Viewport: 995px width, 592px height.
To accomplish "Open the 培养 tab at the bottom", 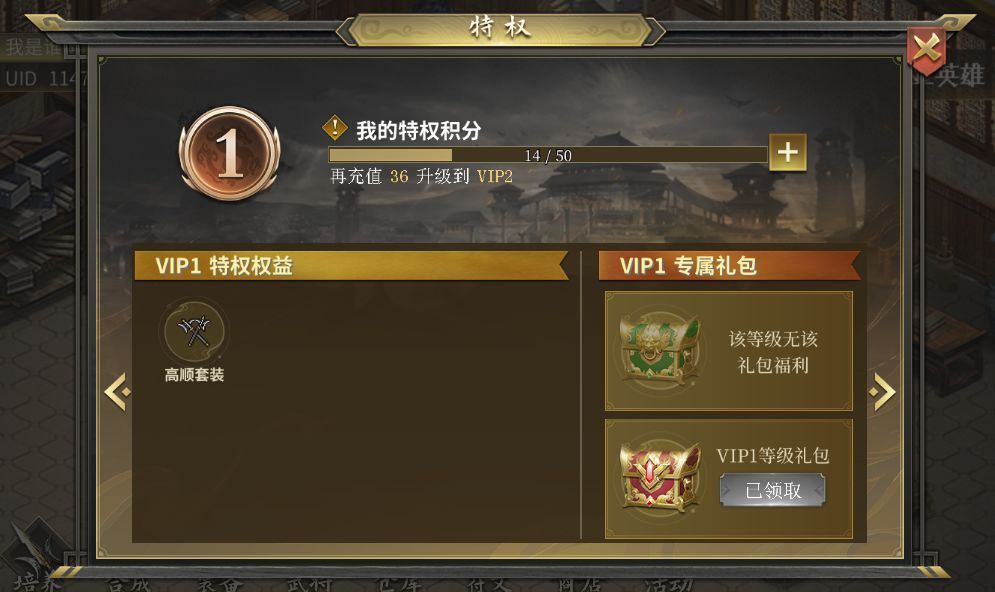I will pos(37,582).
